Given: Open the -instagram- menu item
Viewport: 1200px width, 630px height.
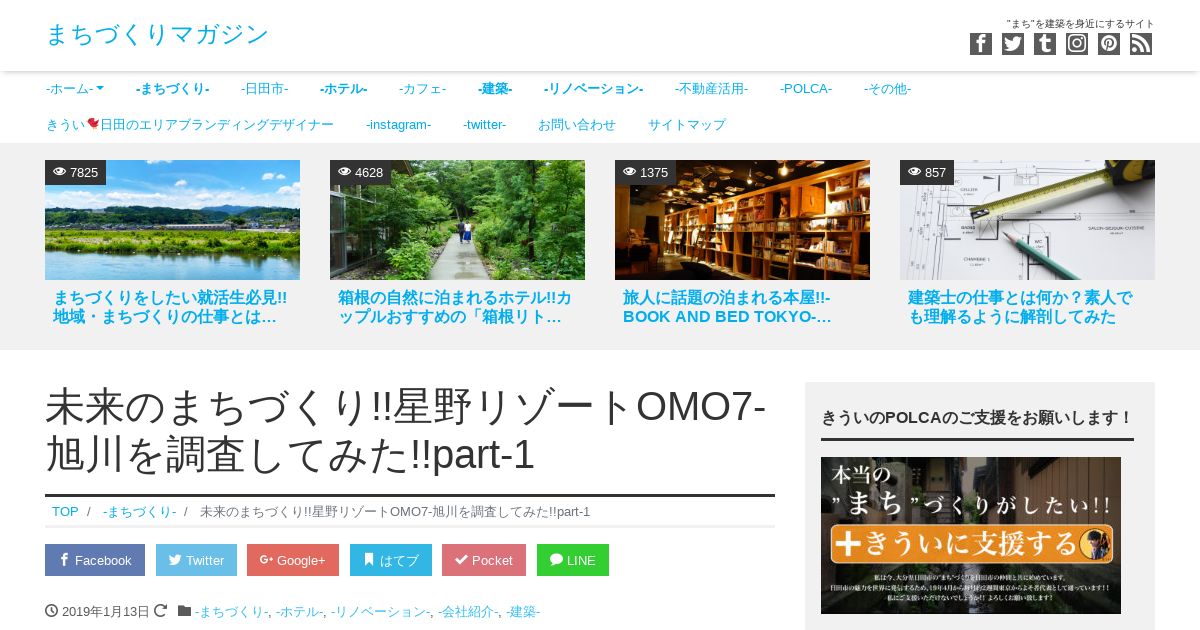Looking at the screenshot, I should 398,125.
